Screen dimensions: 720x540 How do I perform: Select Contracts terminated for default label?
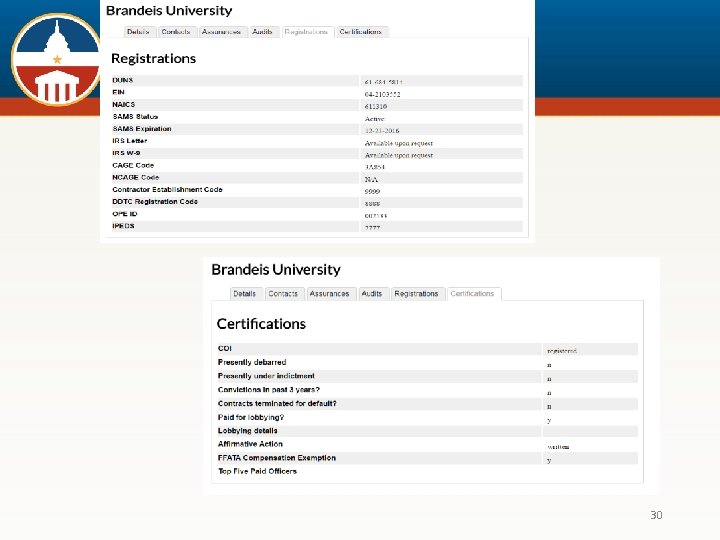(277, 404)
